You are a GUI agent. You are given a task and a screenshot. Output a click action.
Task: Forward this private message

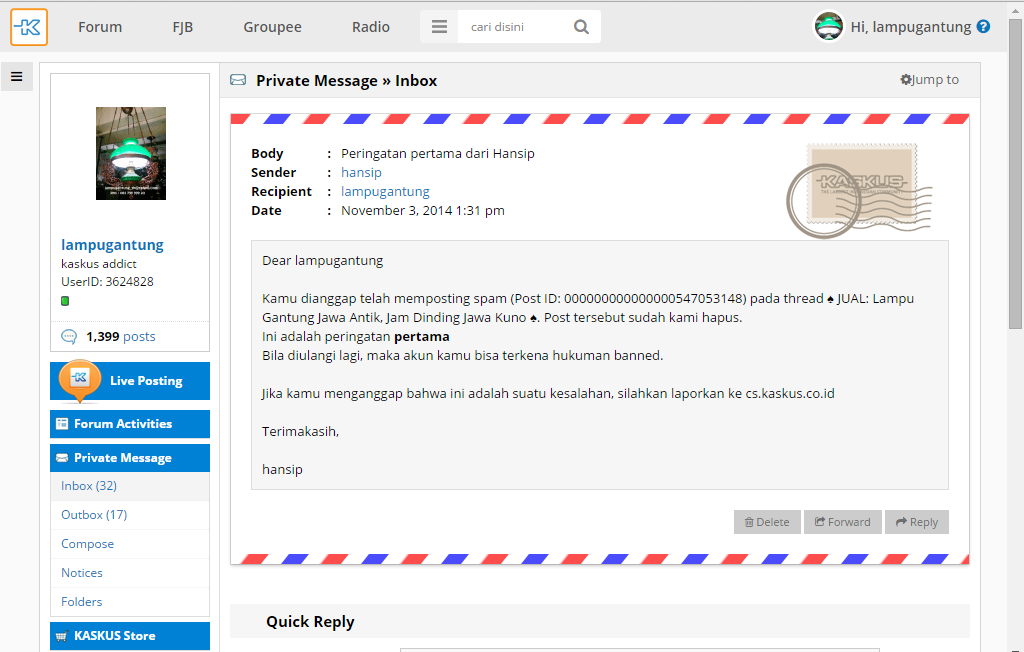(842, 522)
